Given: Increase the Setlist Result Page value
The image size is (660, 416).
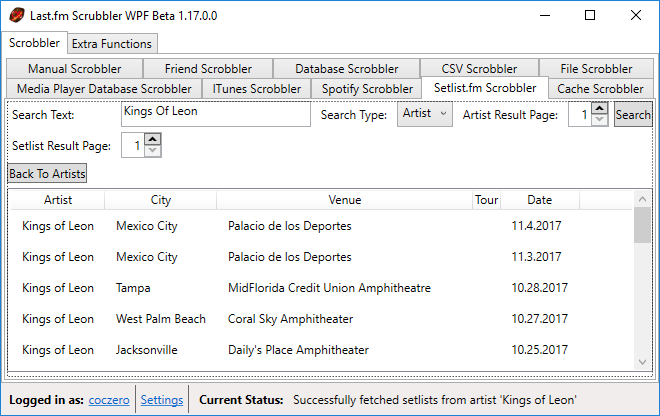Looking at the screenshot, I should pos(153,139).
